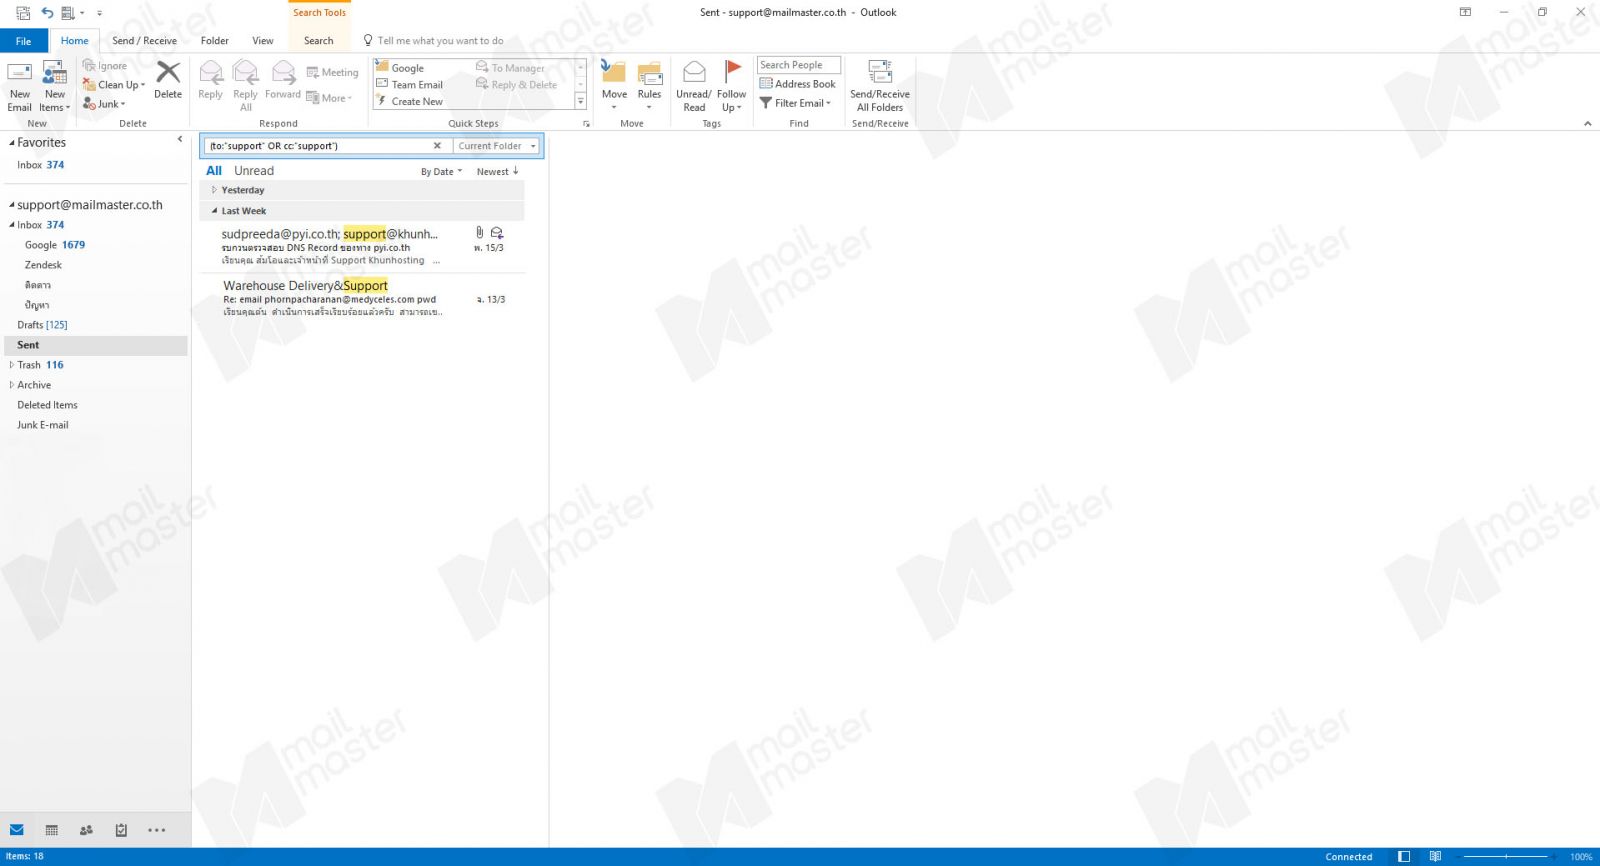Collapse the folder pane
Image resolution: width=1600 pixels, height=866 pixels.
click(x=180, y=140)
